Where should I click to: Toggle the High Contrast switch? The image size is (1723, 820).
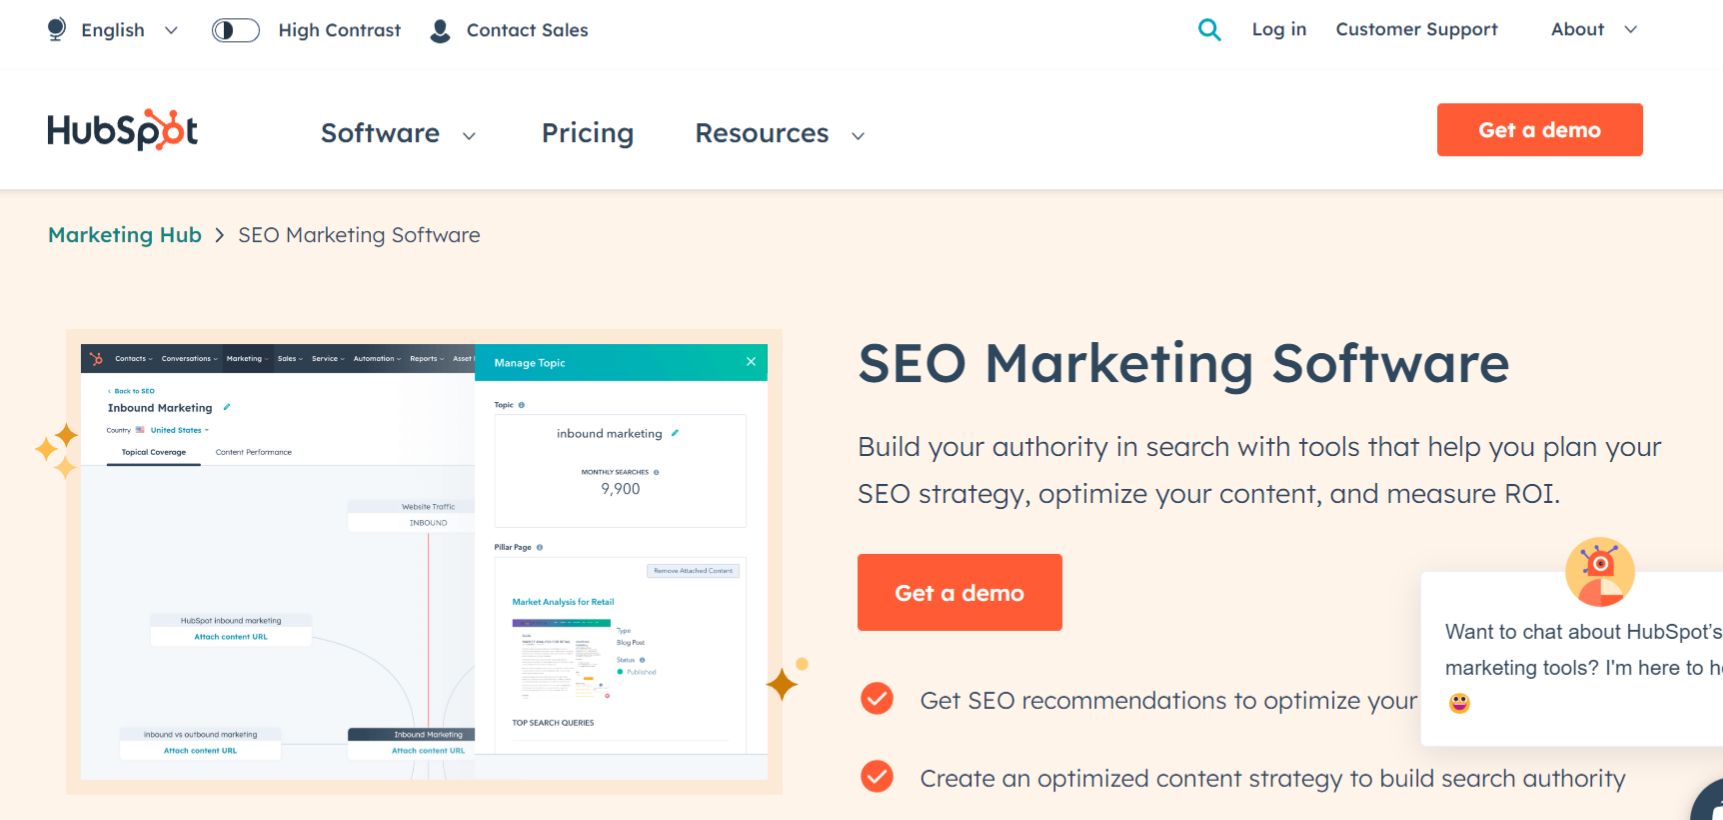coord(236,30)
